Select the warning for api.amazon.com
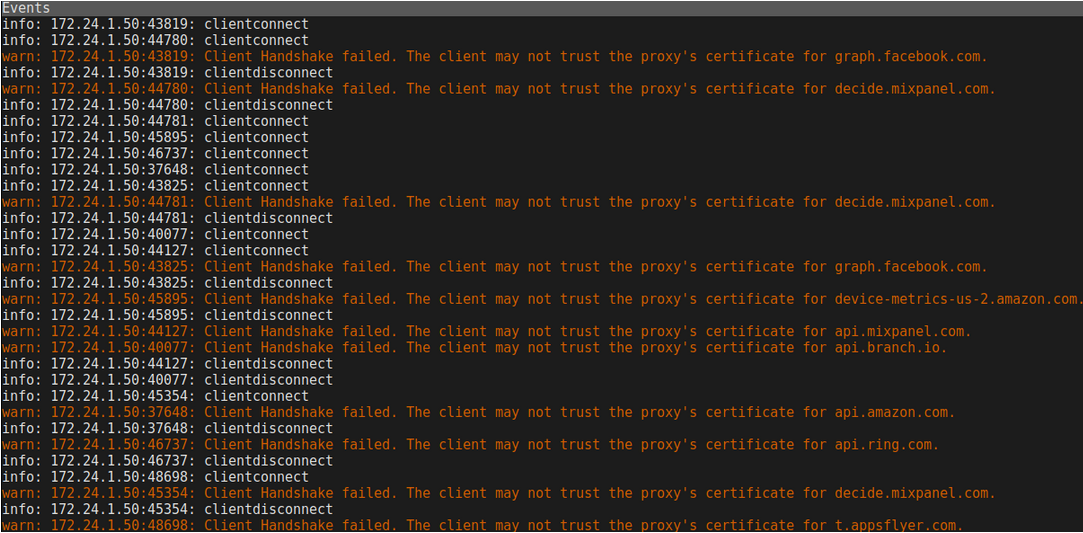This screenshot has width=1083, height=533. (x=479, y=412)
